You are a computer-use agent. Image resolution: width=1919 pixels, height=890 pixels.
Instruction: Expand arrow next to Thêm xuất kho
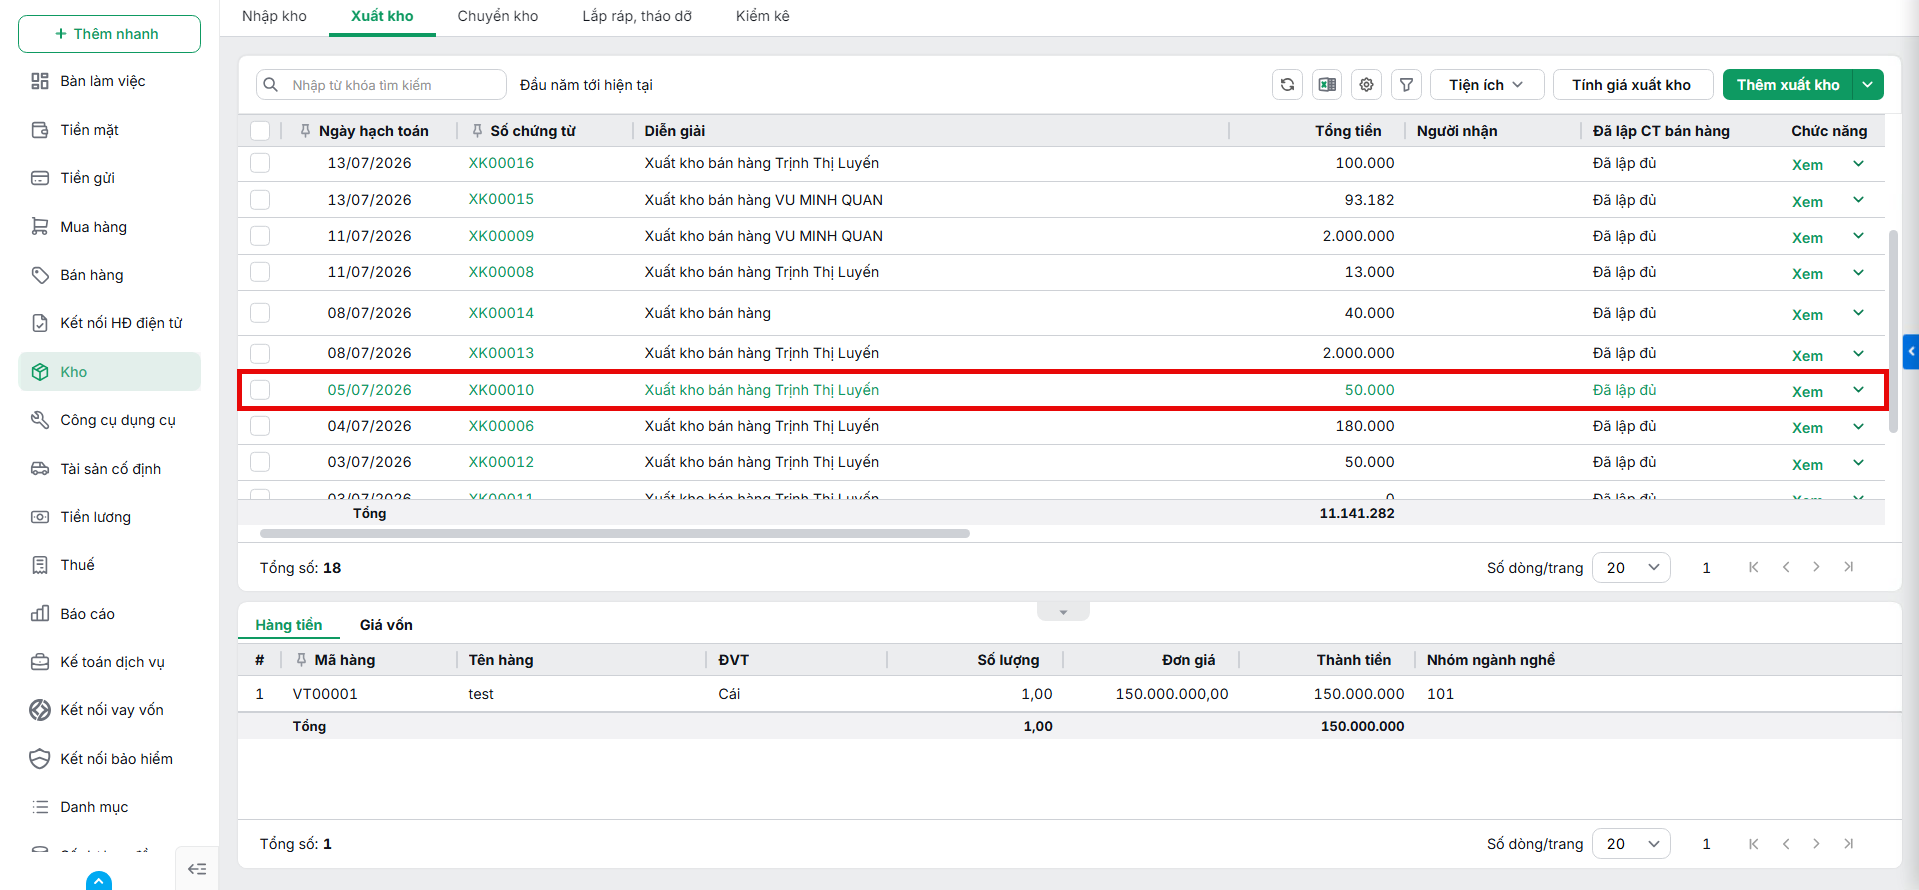[x=1868, y=85]
